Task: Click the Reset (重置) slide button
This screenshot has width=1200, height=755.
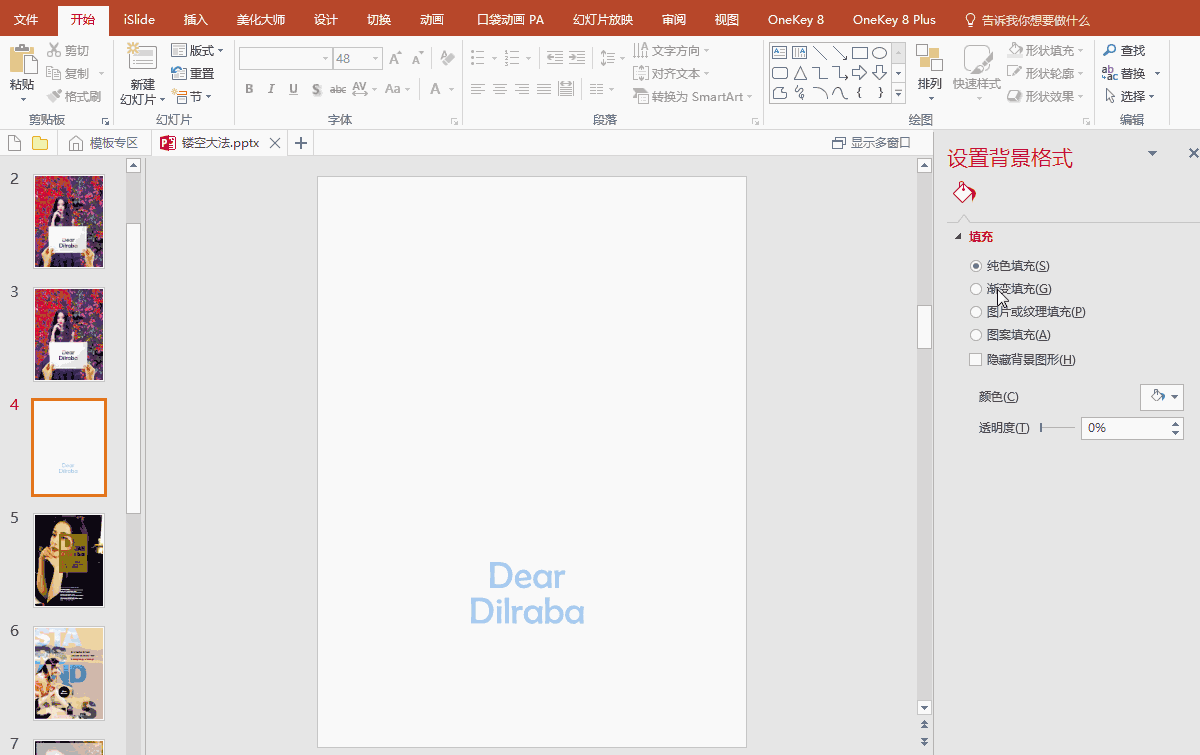Action: click(193, 73)
